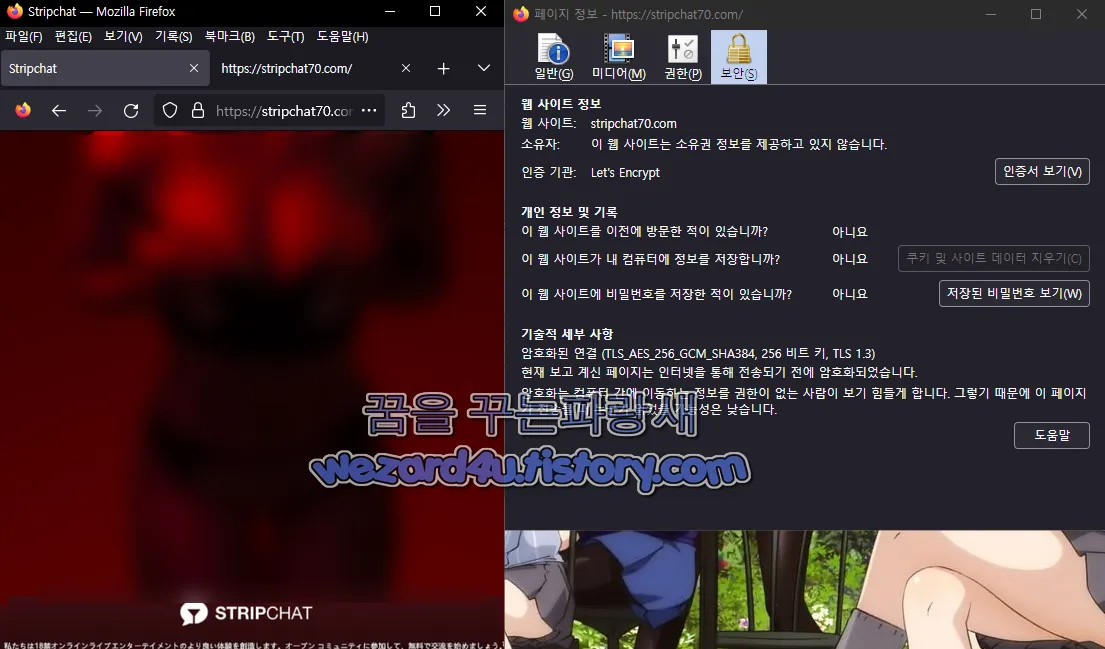Open the 북마크(B) menu

228,36
